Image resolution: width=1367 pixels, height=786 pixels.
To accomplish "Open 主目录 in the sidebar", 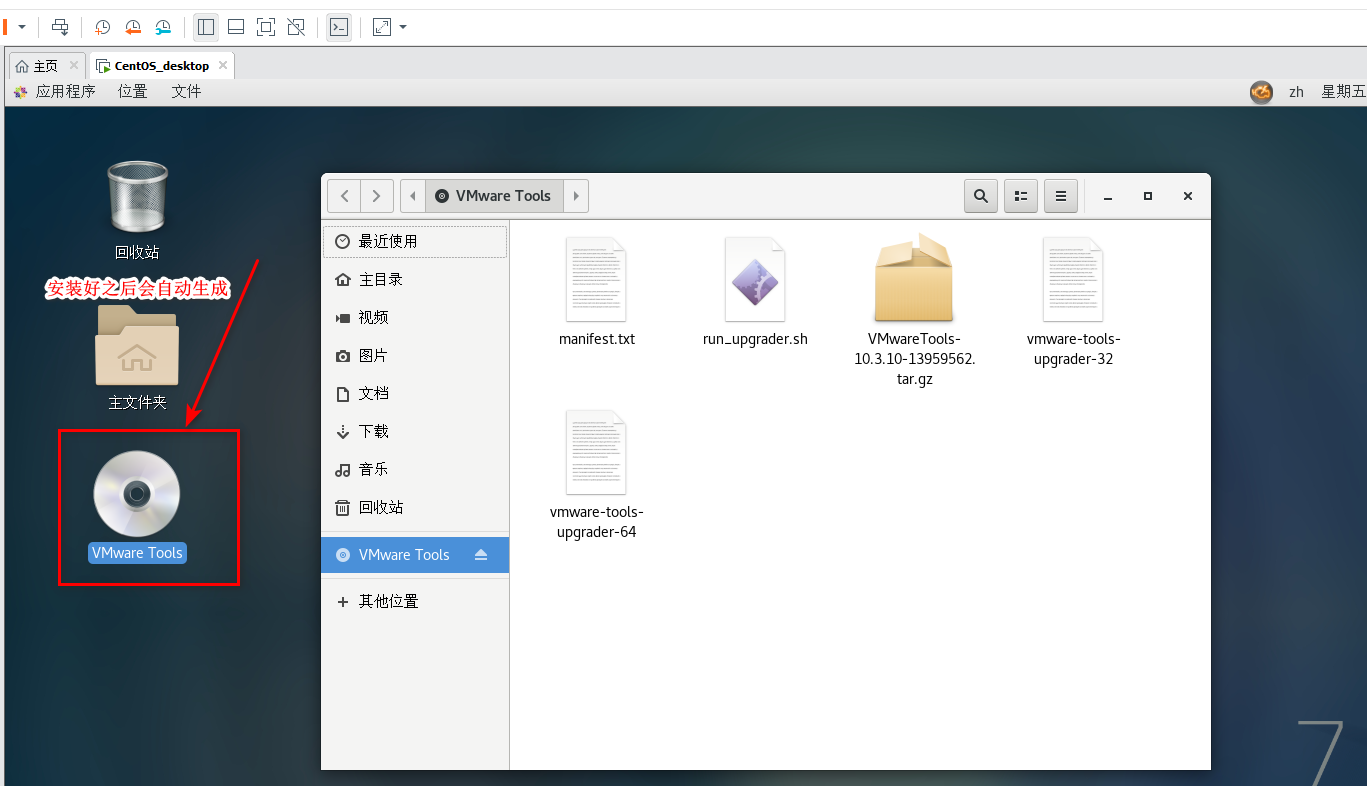I will click(415, 279).
